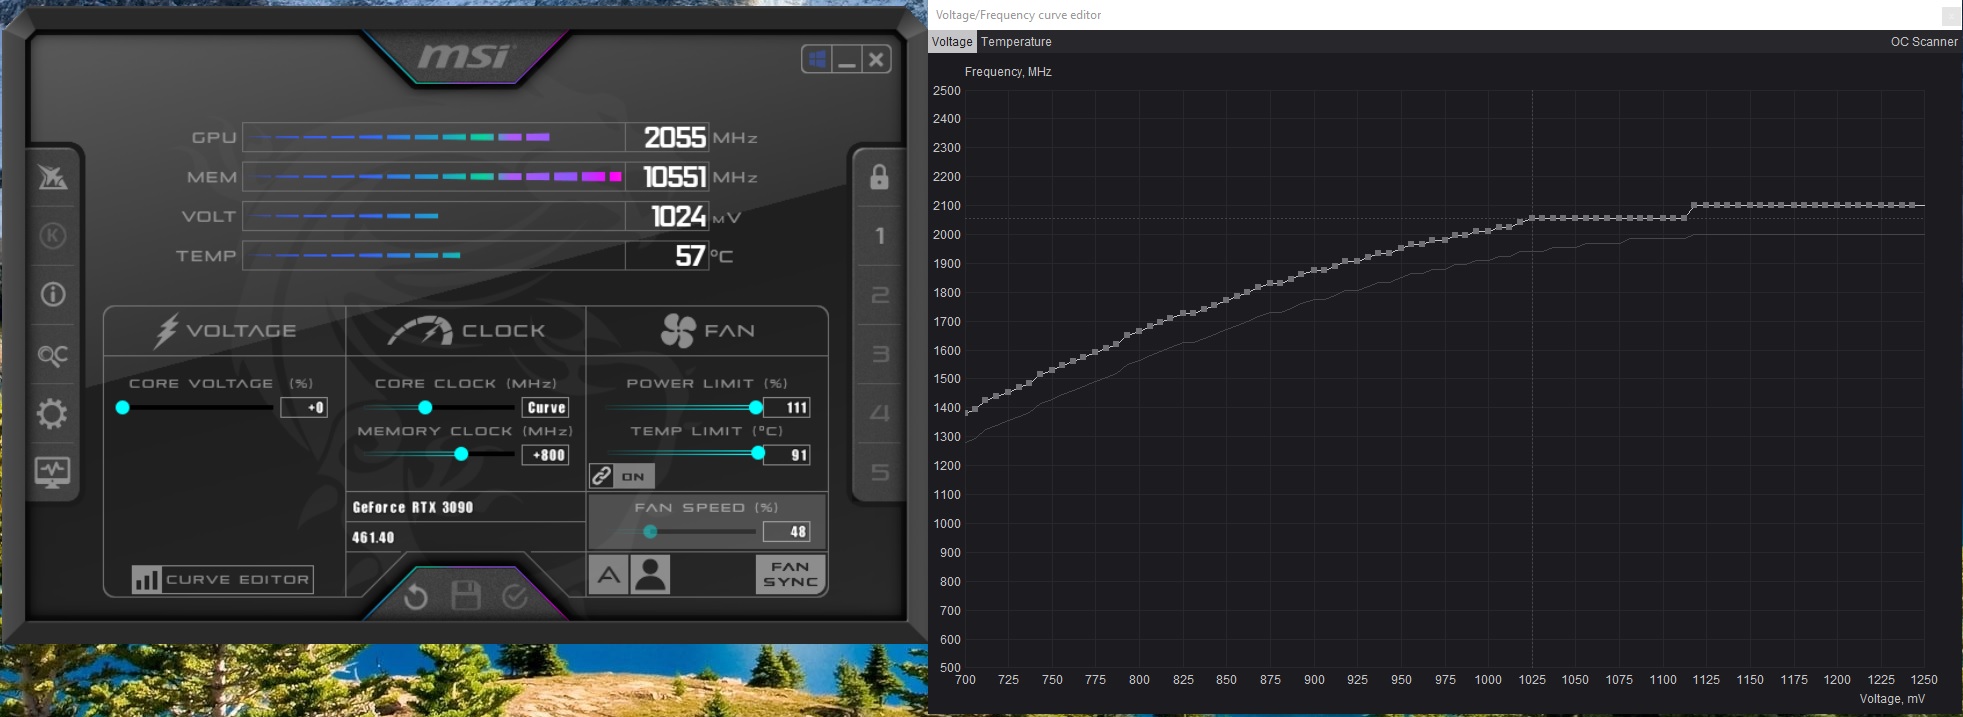Image resolution: width=1963 pixels, height=717 pixels.
Task: Select profile slot 5
Action: click(879, 472)
